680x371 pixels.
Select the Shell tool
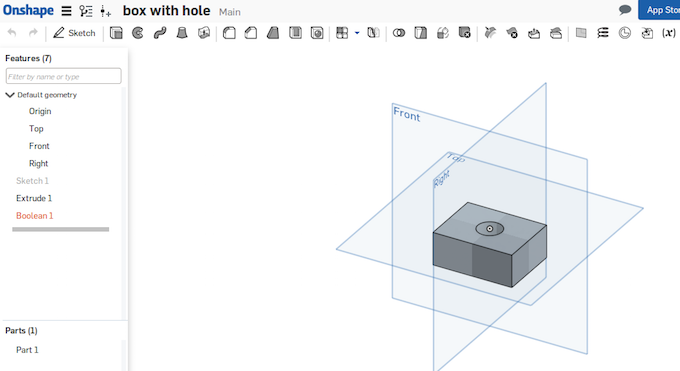pos(295,33)
